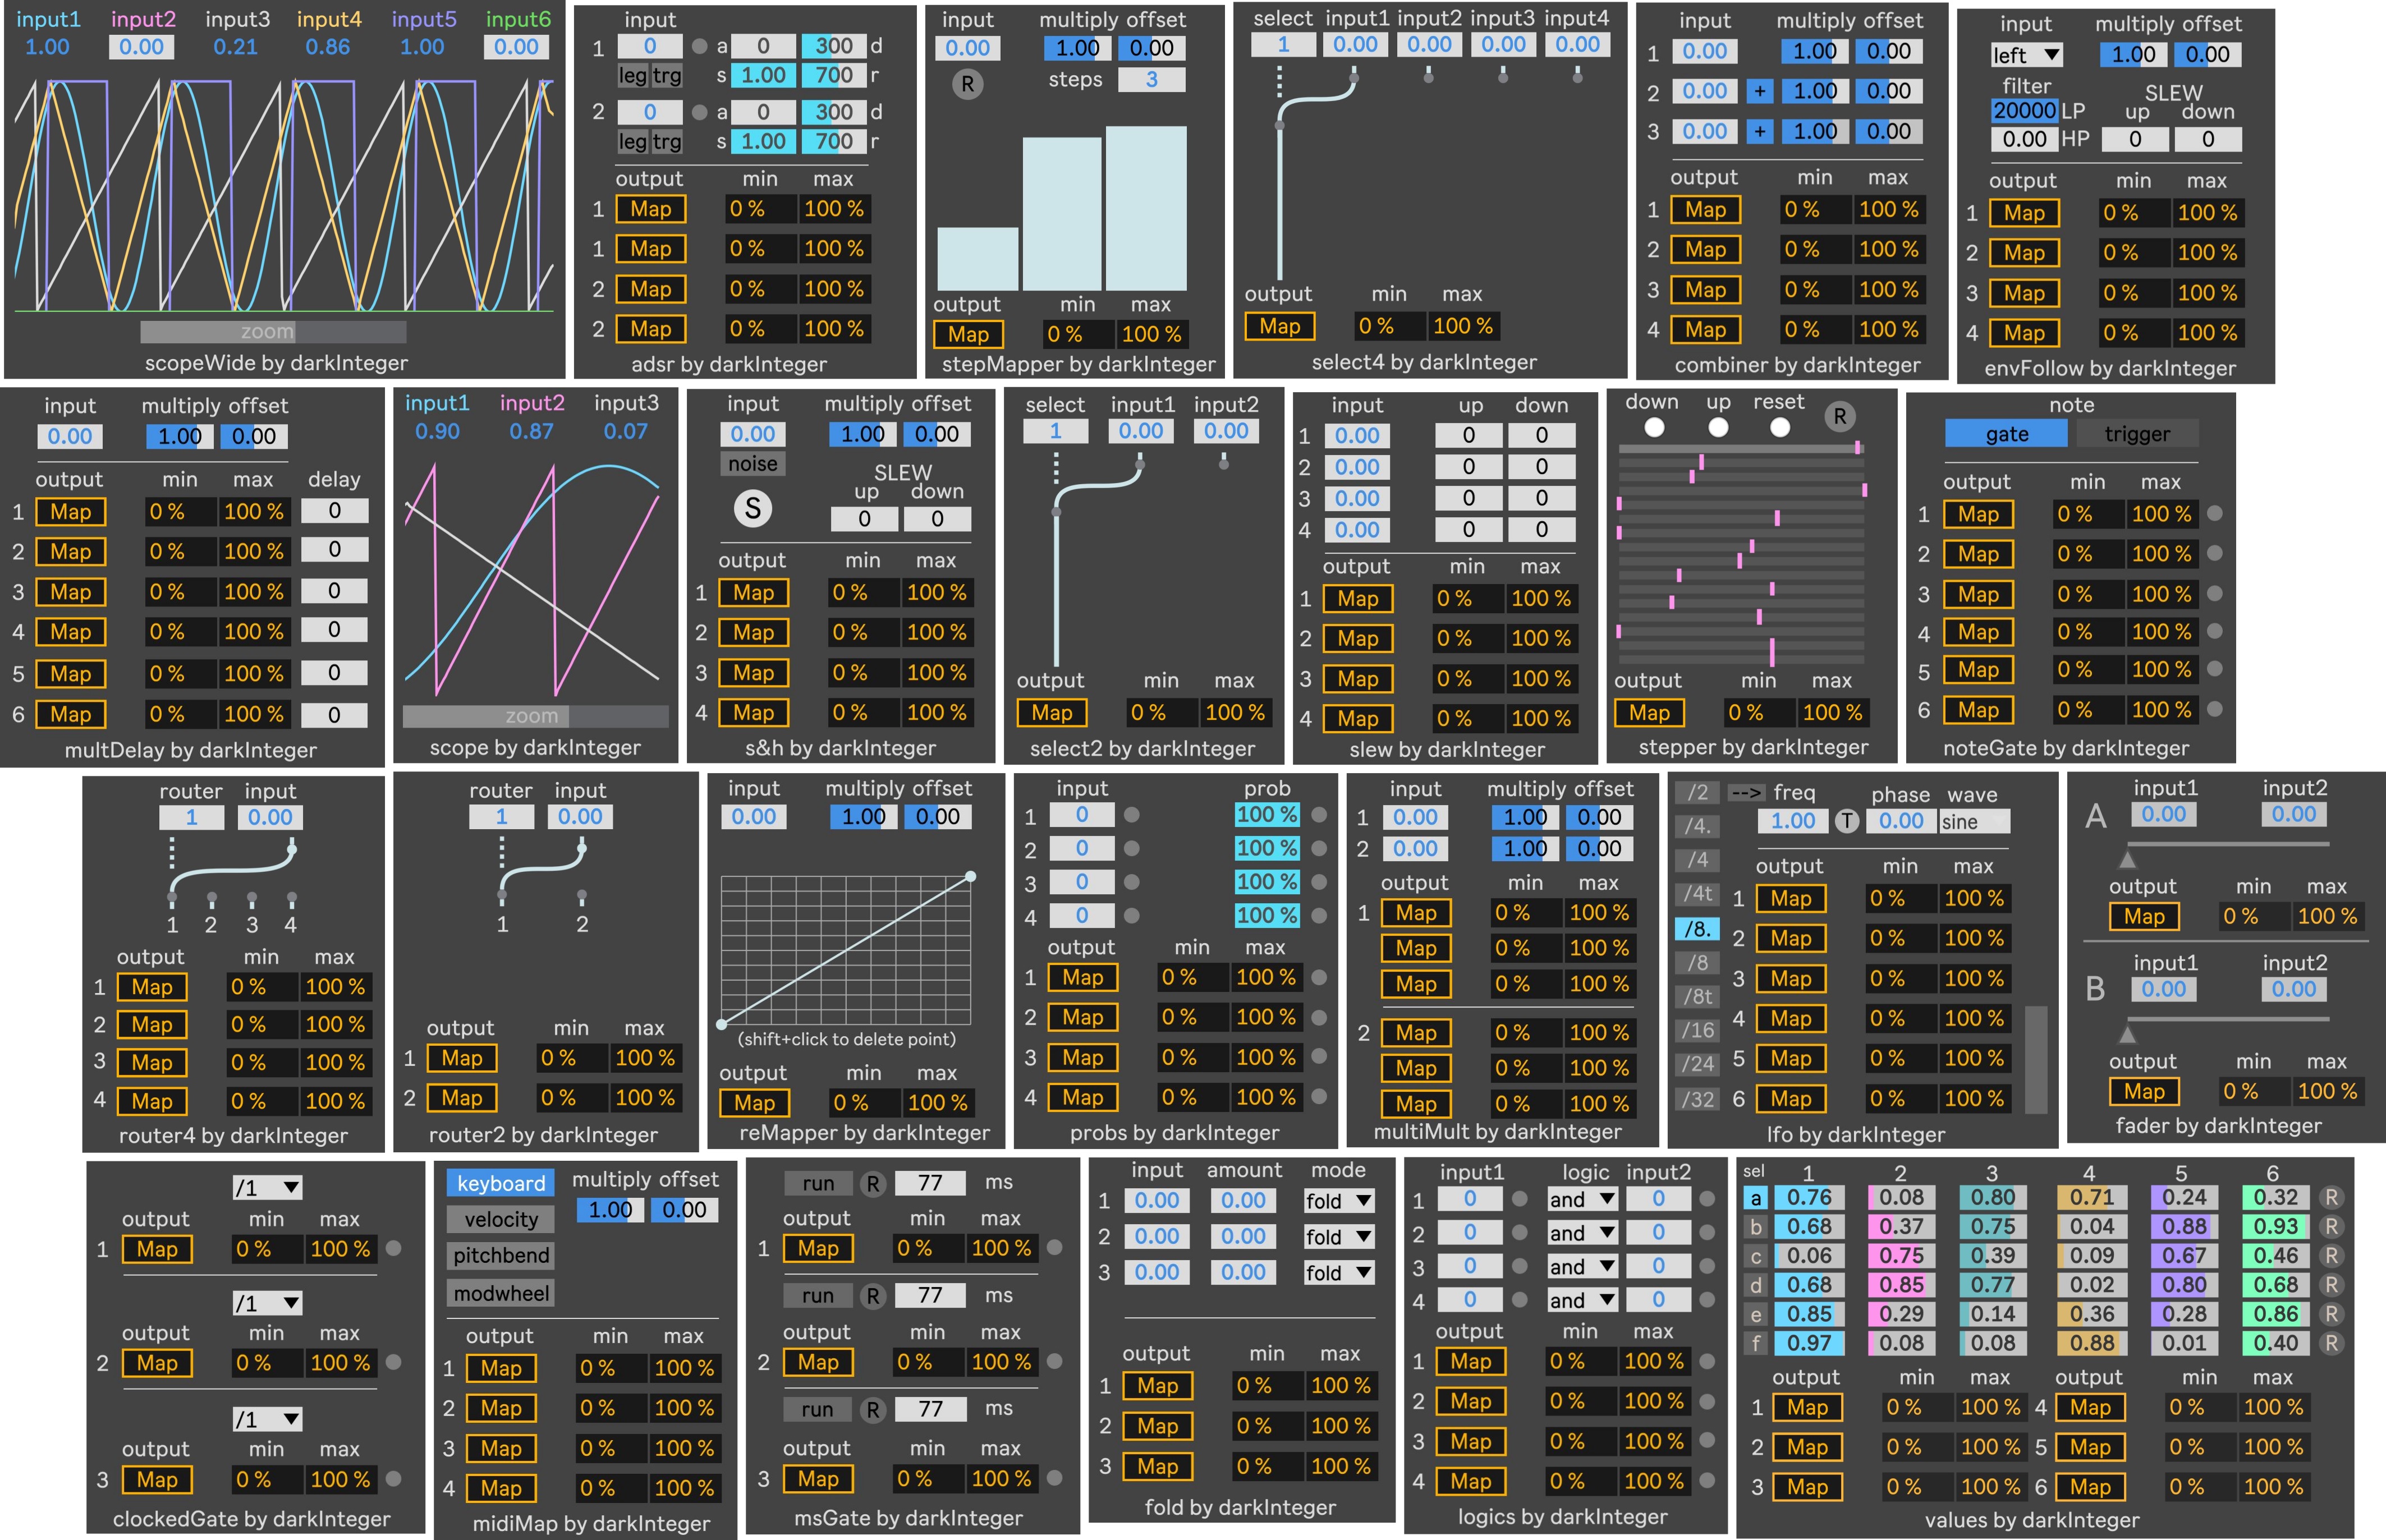Toggle the noise button in s&h
Viewport: 2386px width, 1540px height.
[752, 464]
